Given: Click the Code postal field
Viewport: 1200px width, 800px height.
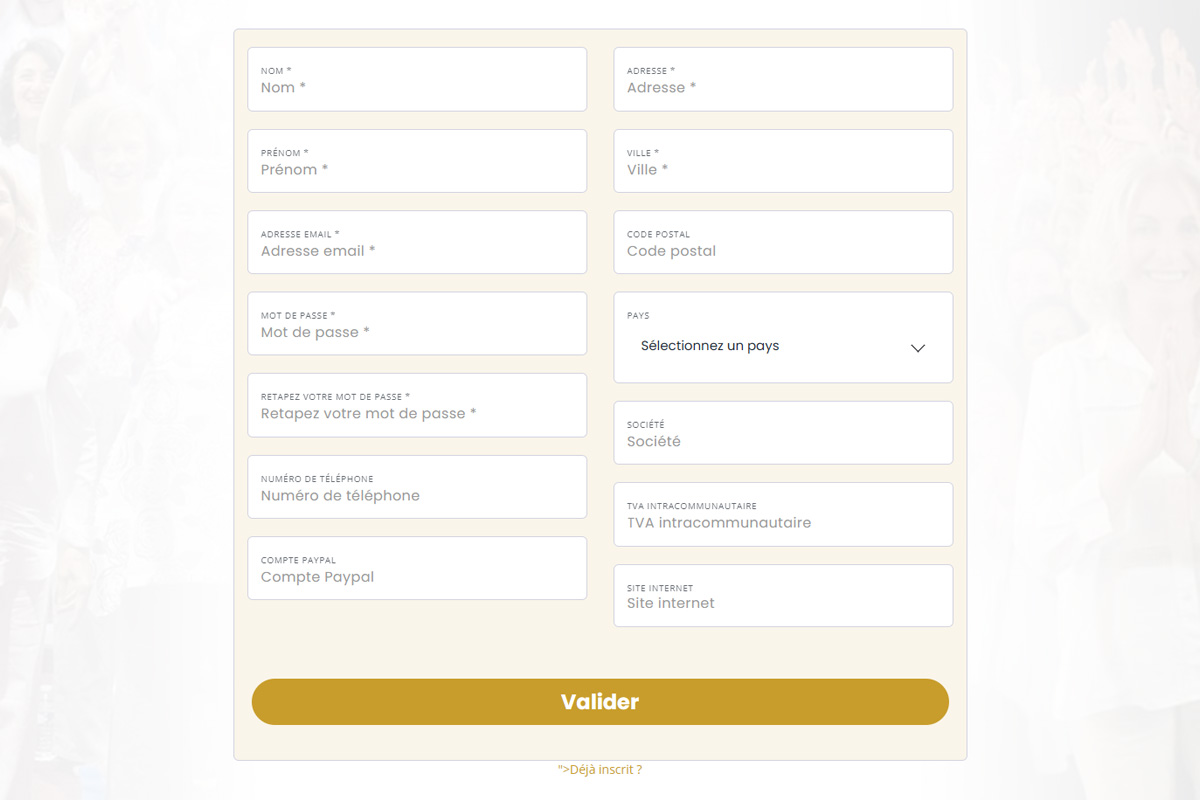Looking at the screenshot, I should [782, 251].
